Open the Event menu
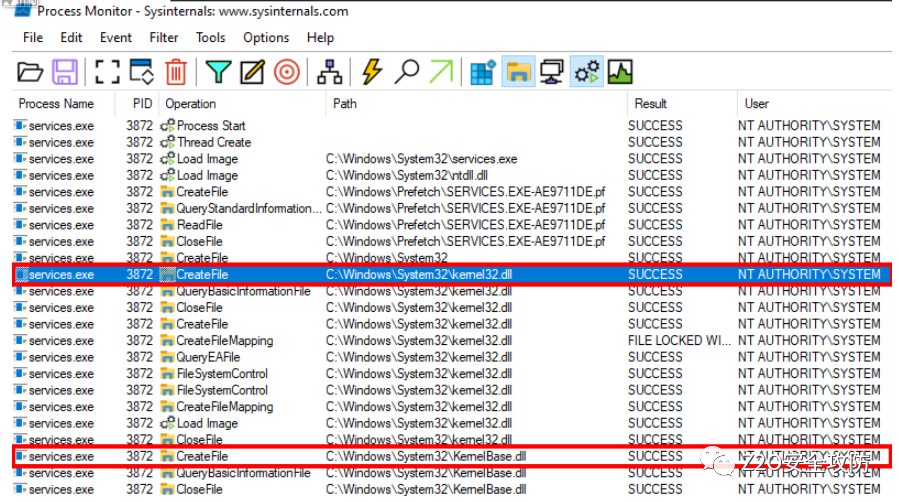Screen dimensions: 899x502 tap(116, 38)
